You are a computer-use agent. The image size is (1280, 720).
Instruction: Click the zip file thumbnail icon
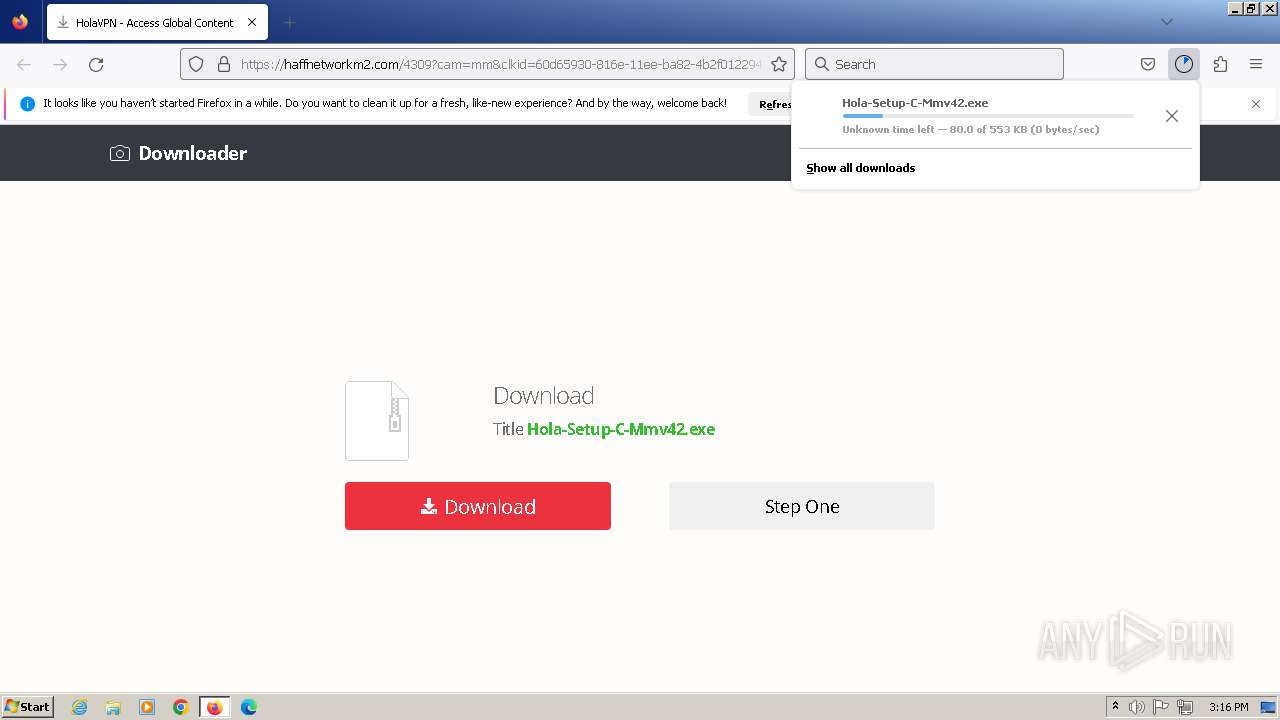pos(377,420)
